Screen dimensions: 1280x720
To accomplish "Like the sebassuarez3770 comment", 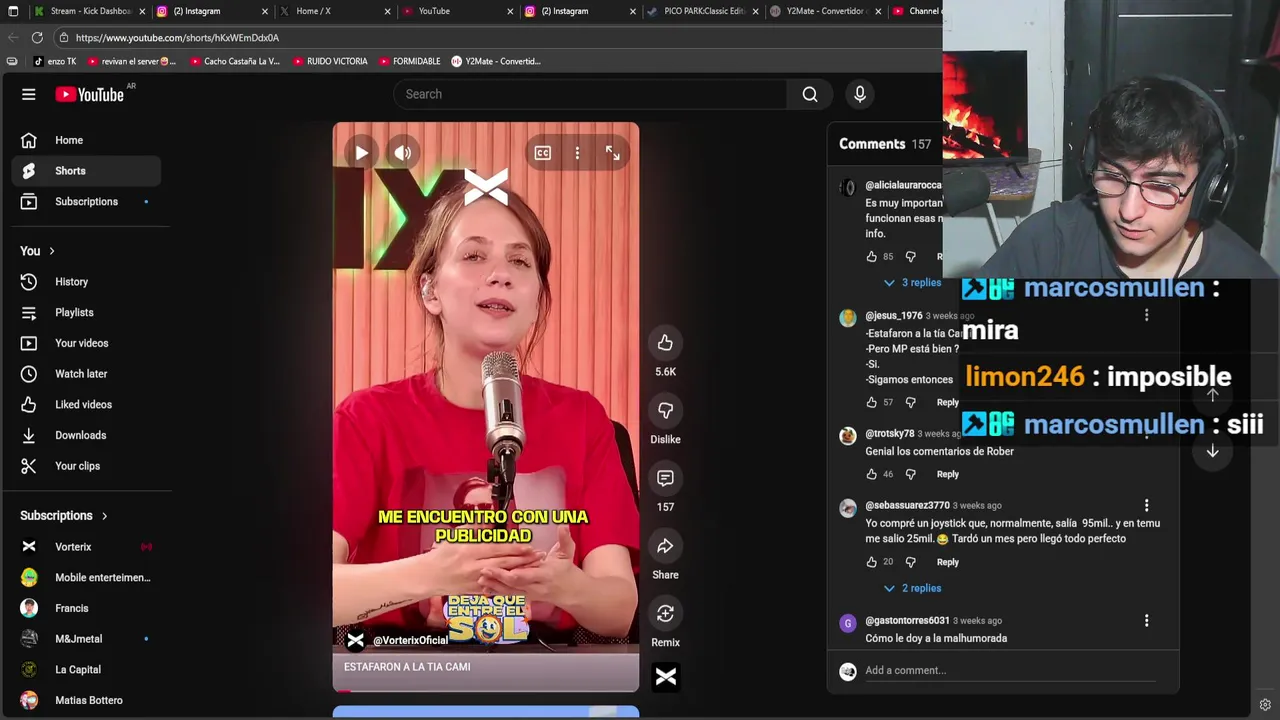I will [871, 562].
